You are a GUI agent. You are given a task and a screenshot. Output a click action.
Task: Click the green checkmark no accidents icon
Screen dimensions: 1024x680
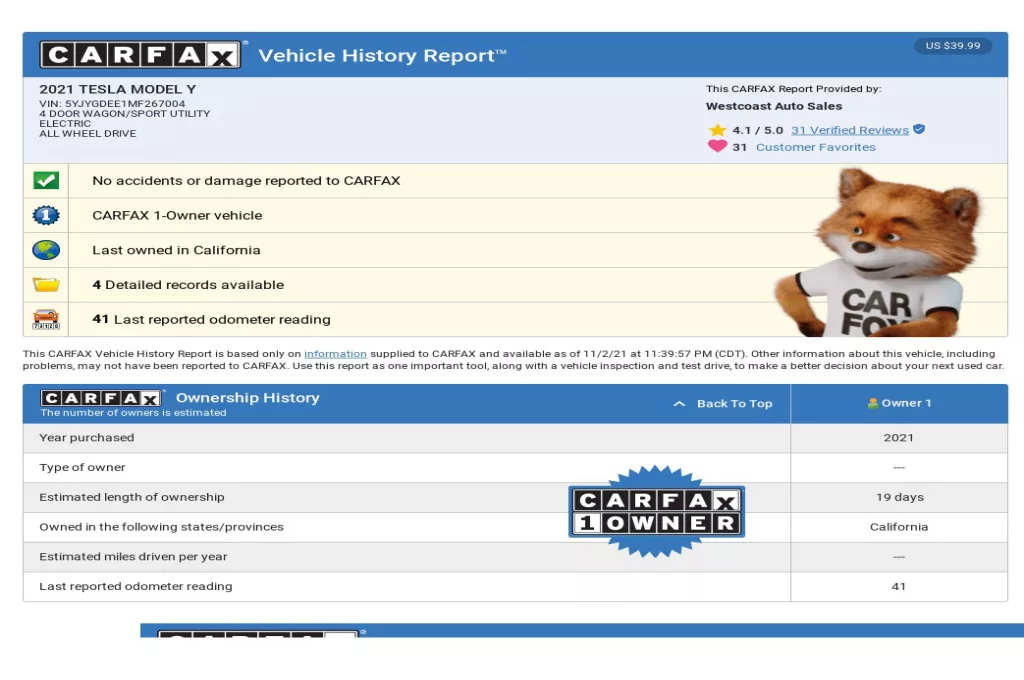(46, 181)
